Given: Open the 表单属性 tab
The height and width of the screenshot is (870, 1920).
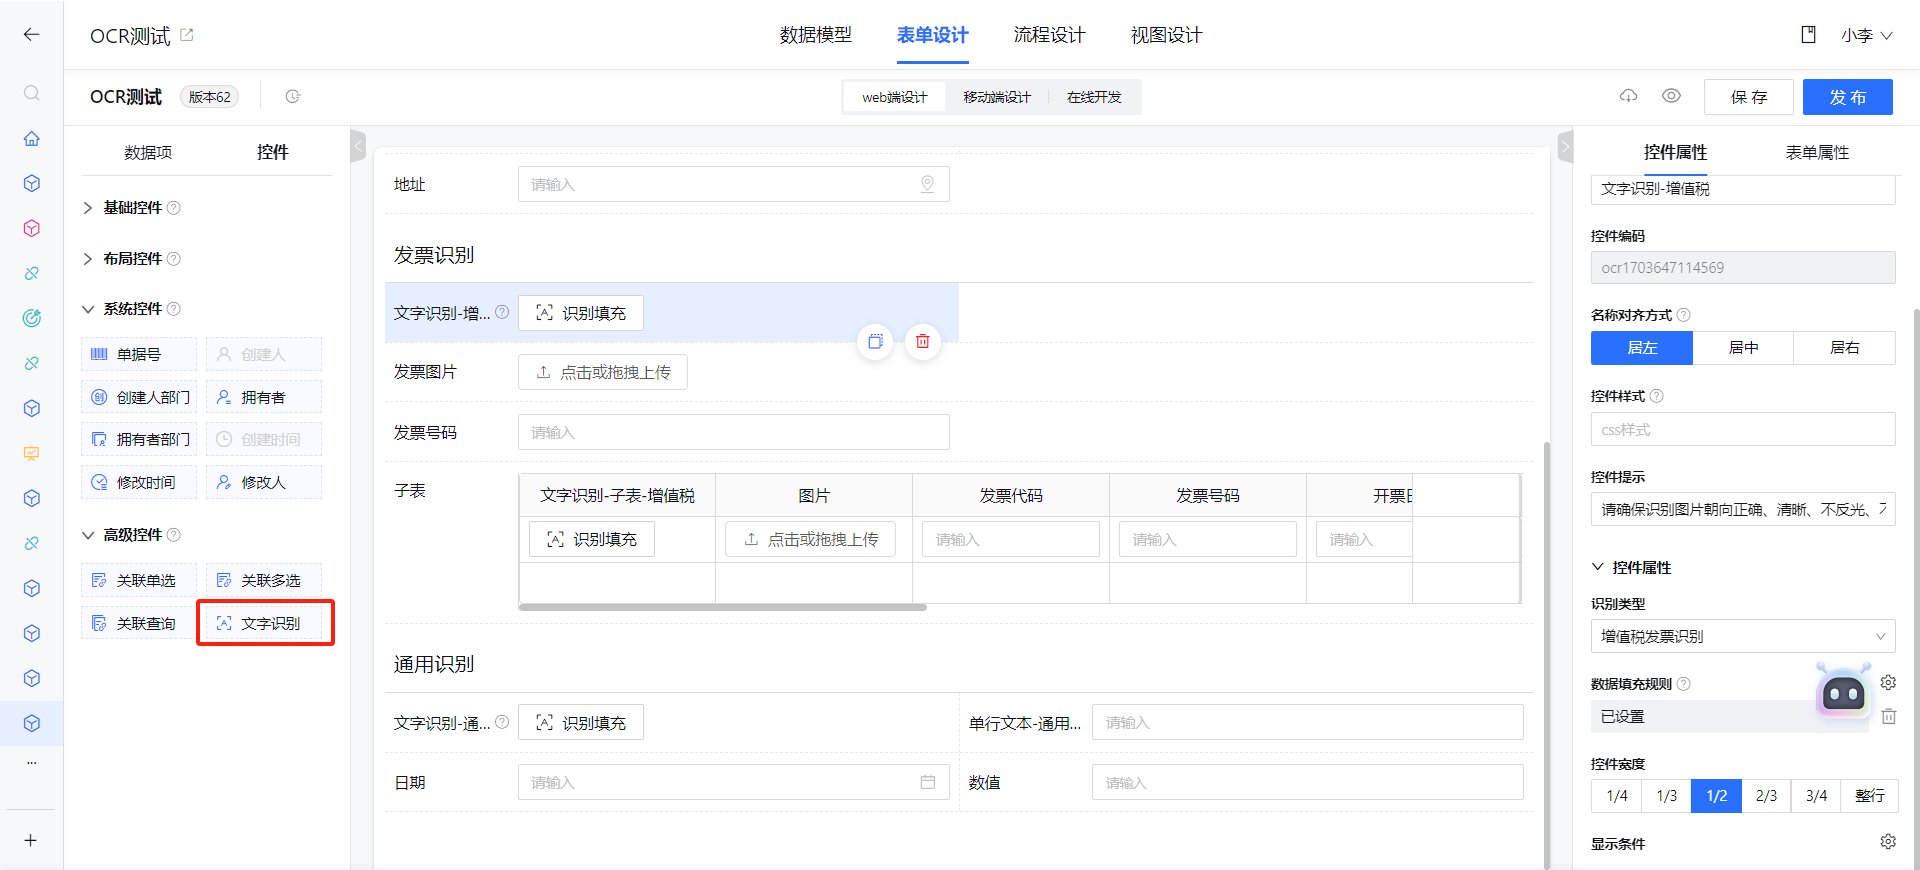Looking at the screenshot, I should 1817,152.
